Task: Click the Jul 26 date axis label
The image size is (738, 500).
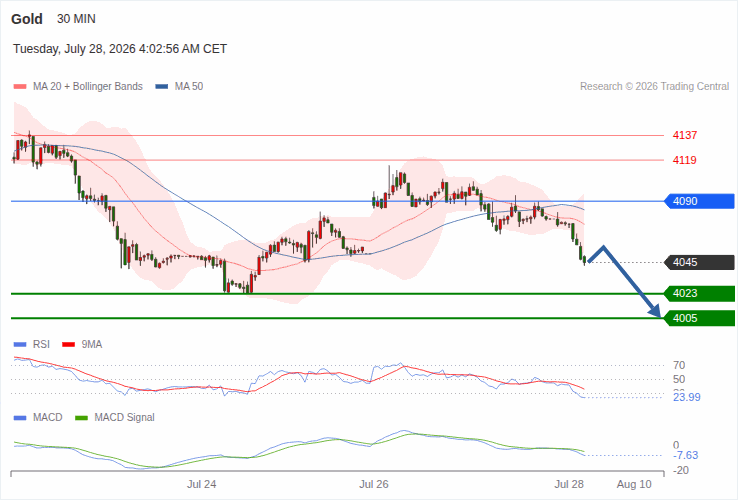Action: [374, 484]
